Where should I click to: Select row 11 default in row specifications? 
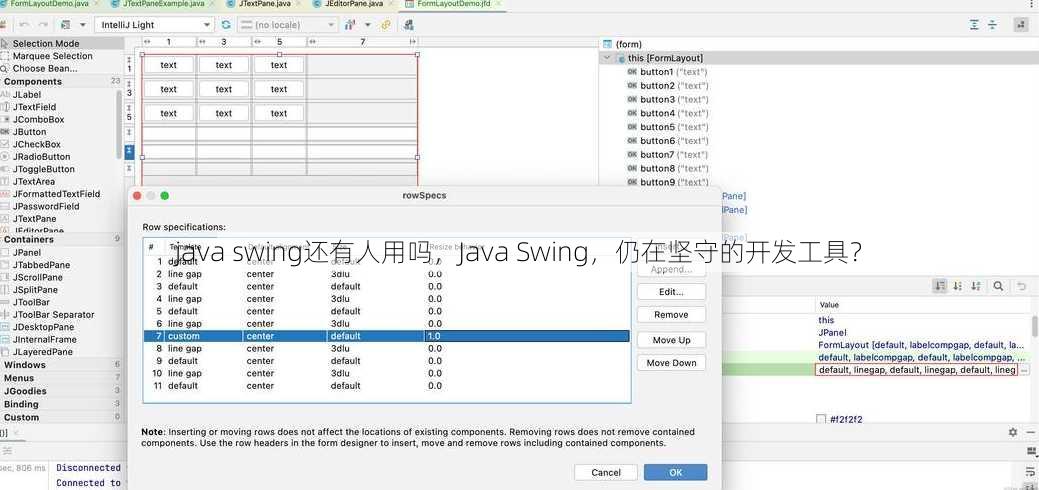point(386,386)
